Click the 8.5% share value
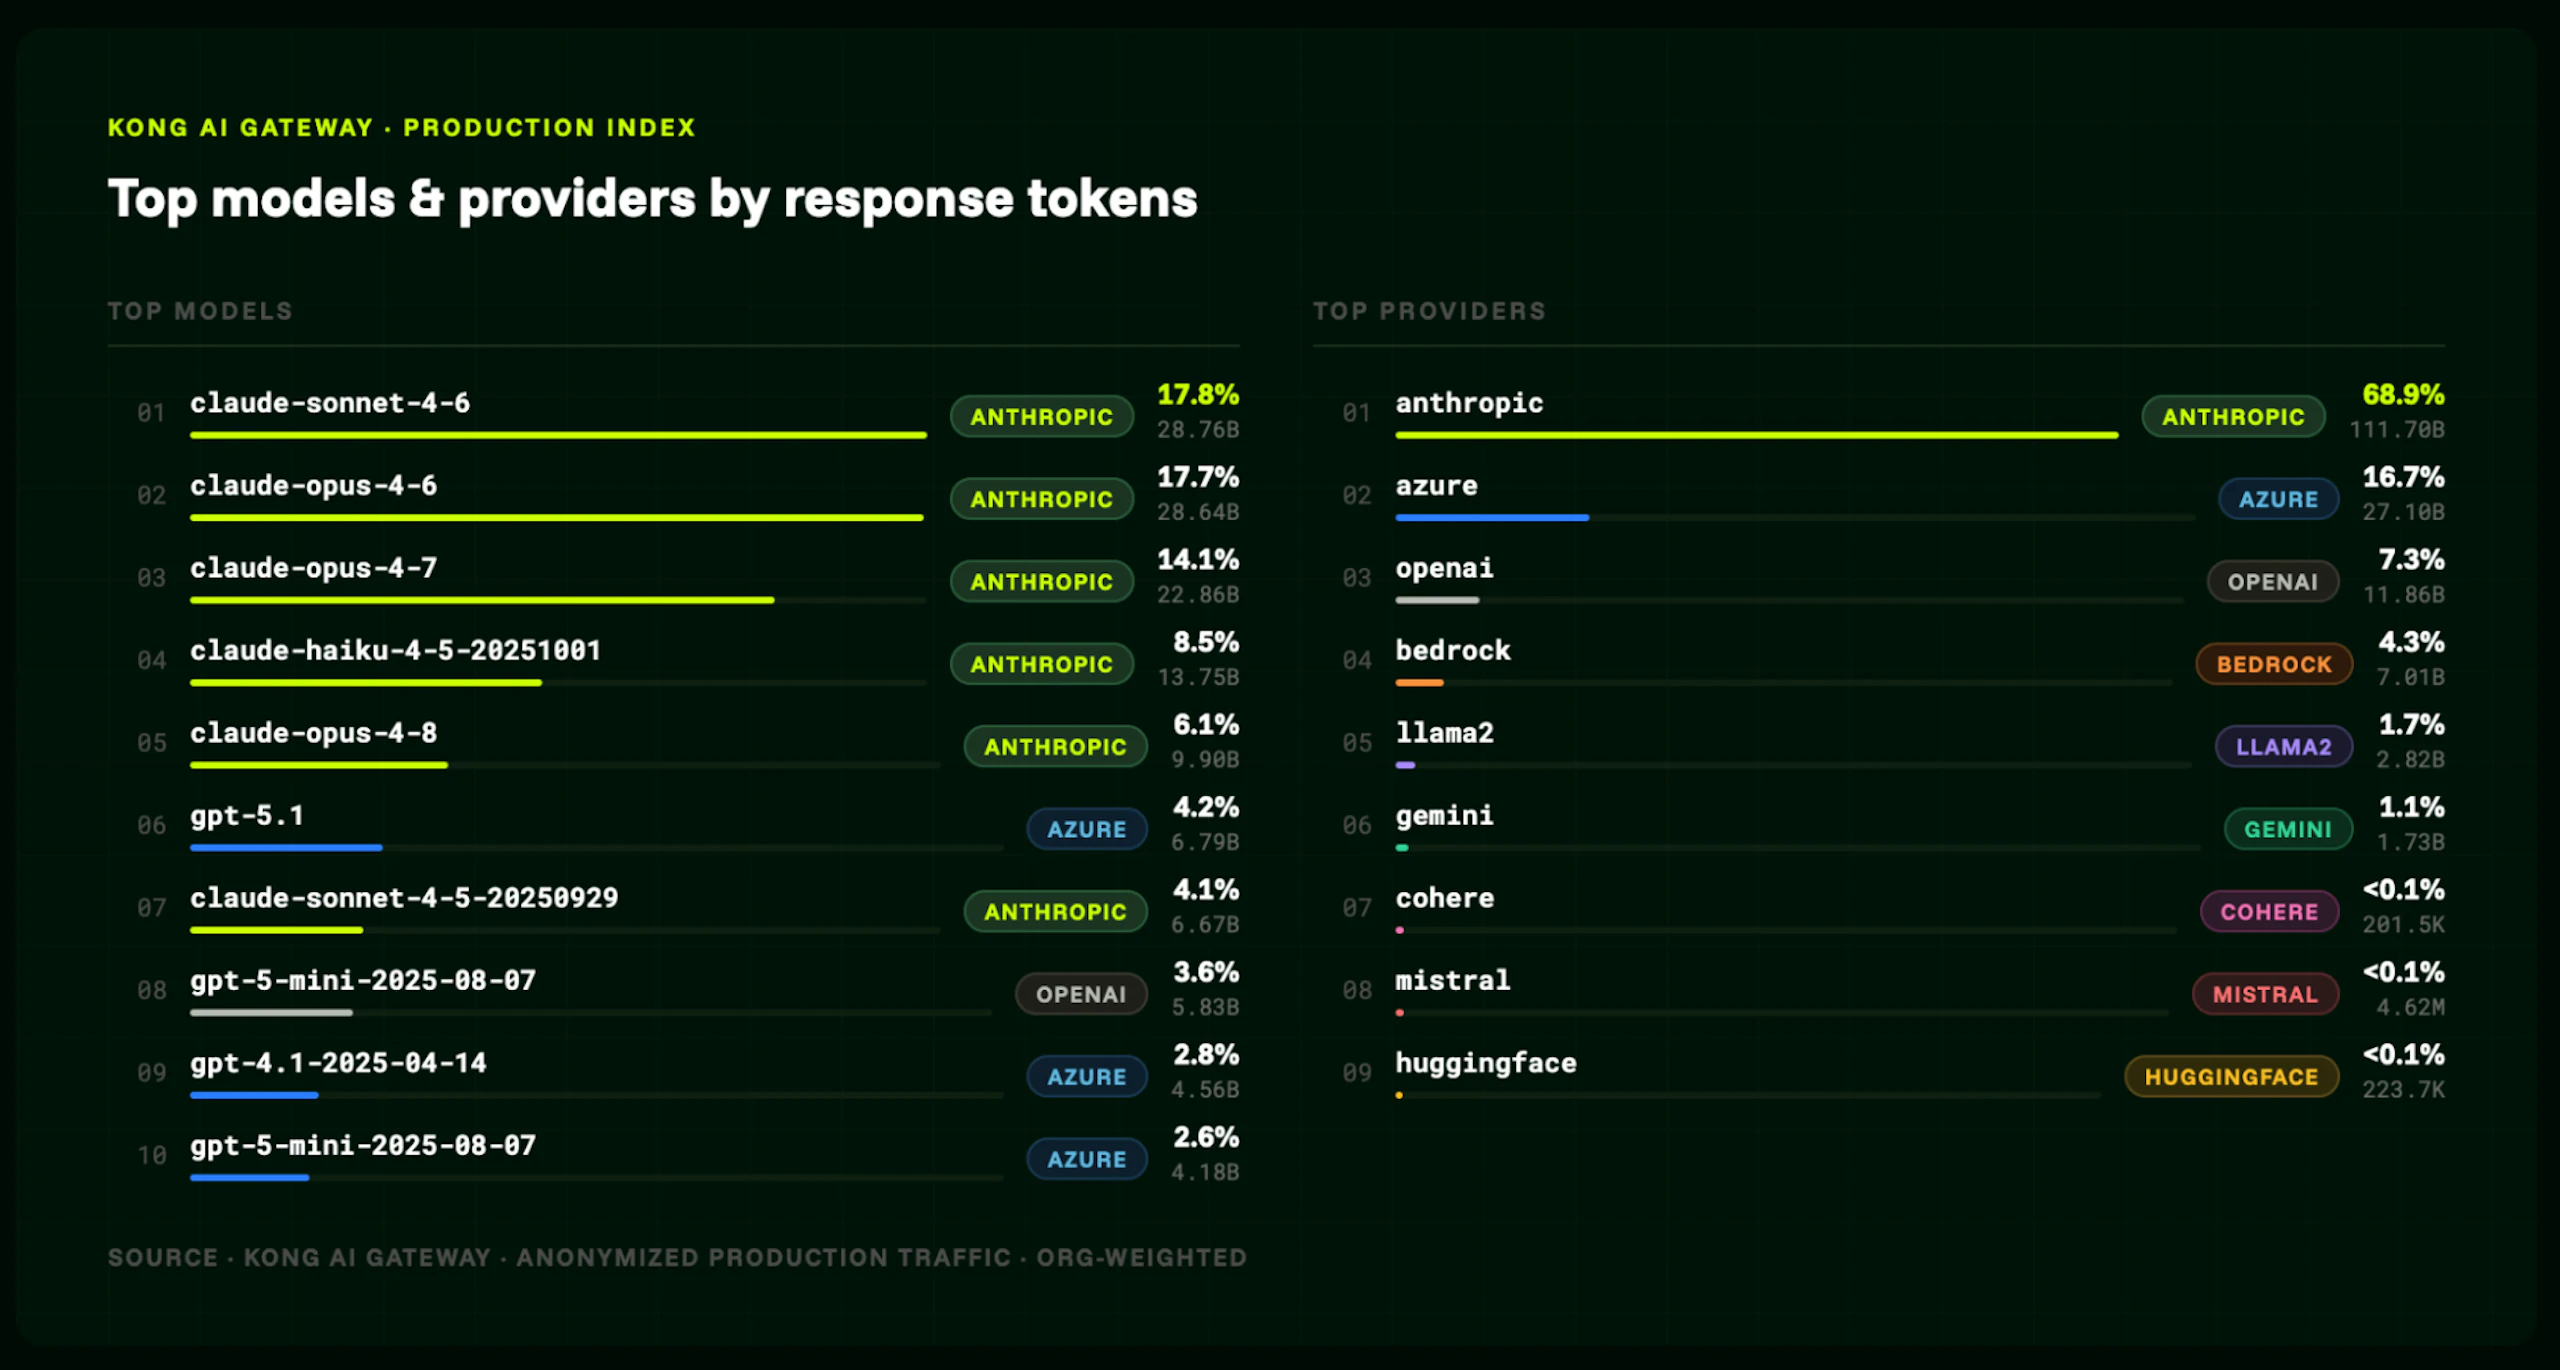 pyautogui.click(x=1206, y=642)
